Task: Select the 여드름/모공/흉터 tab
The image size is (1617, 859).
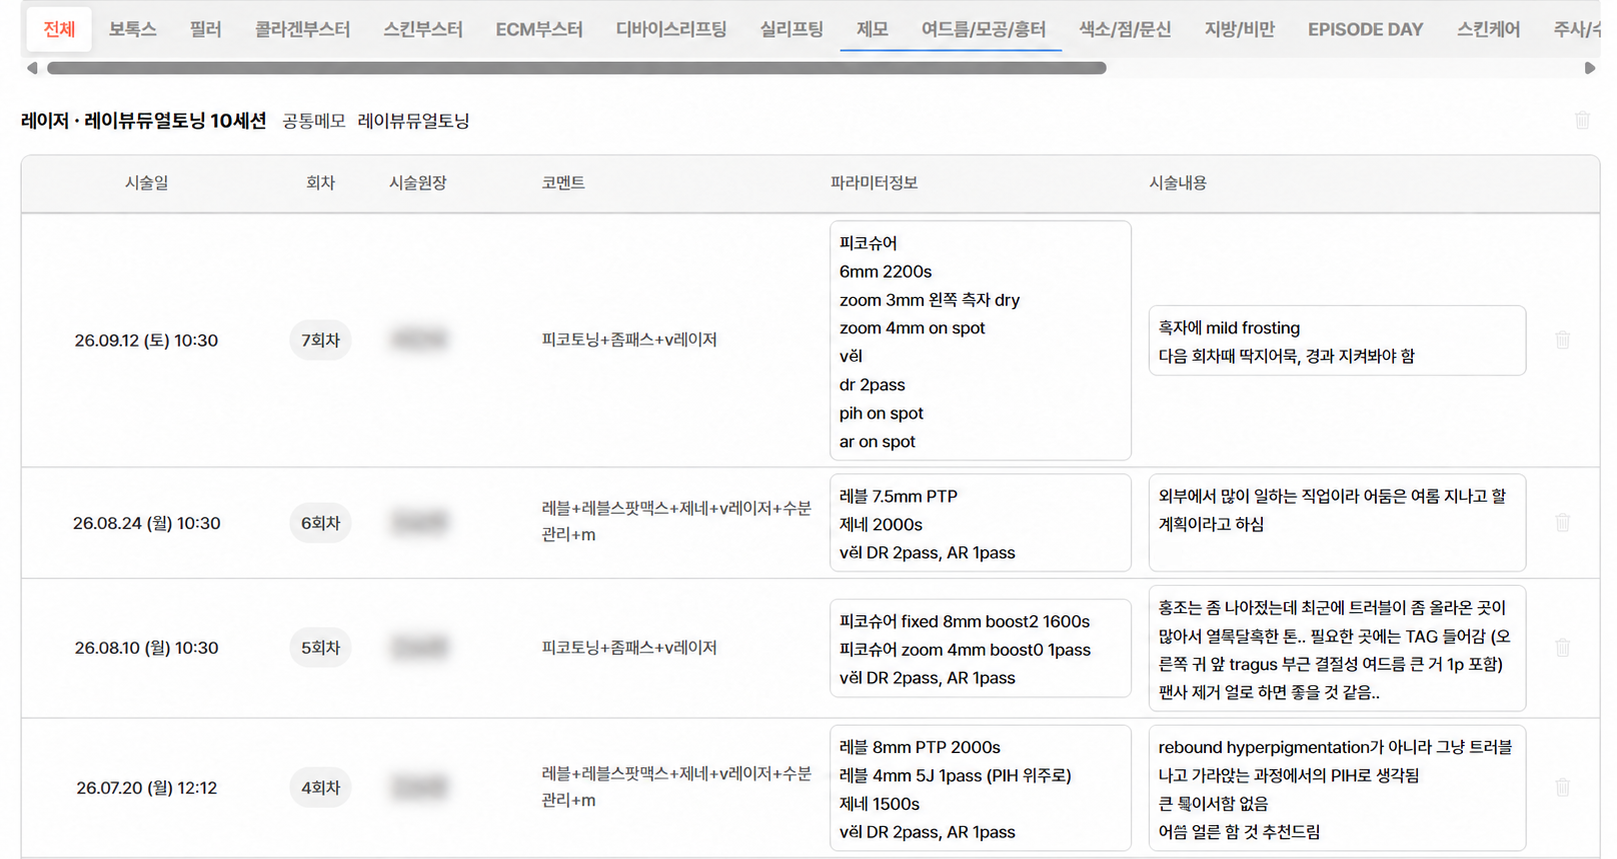Action: point(983,29)
